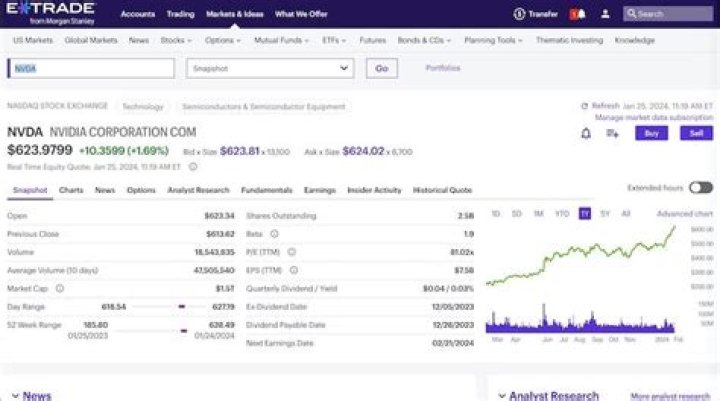Switch to the Analyst Research tab
This screenshot has height=401, width=720.
point(198,190)
